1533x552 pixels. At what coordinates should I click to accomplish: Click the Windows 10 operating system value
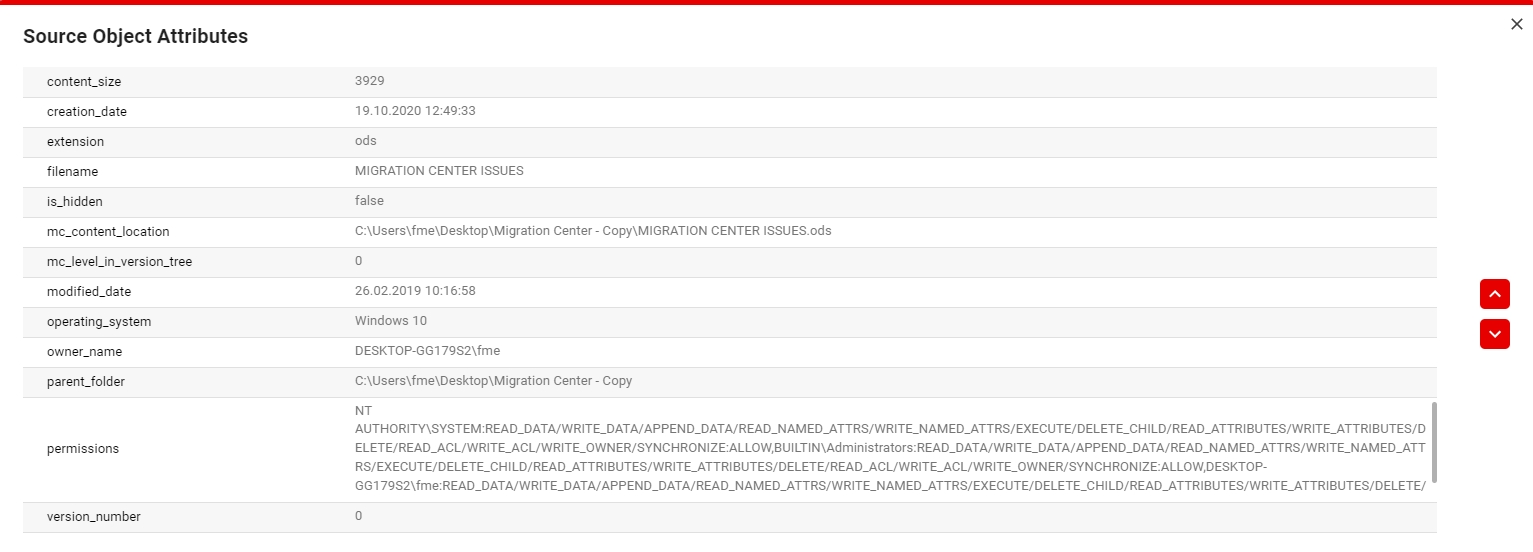391,321
